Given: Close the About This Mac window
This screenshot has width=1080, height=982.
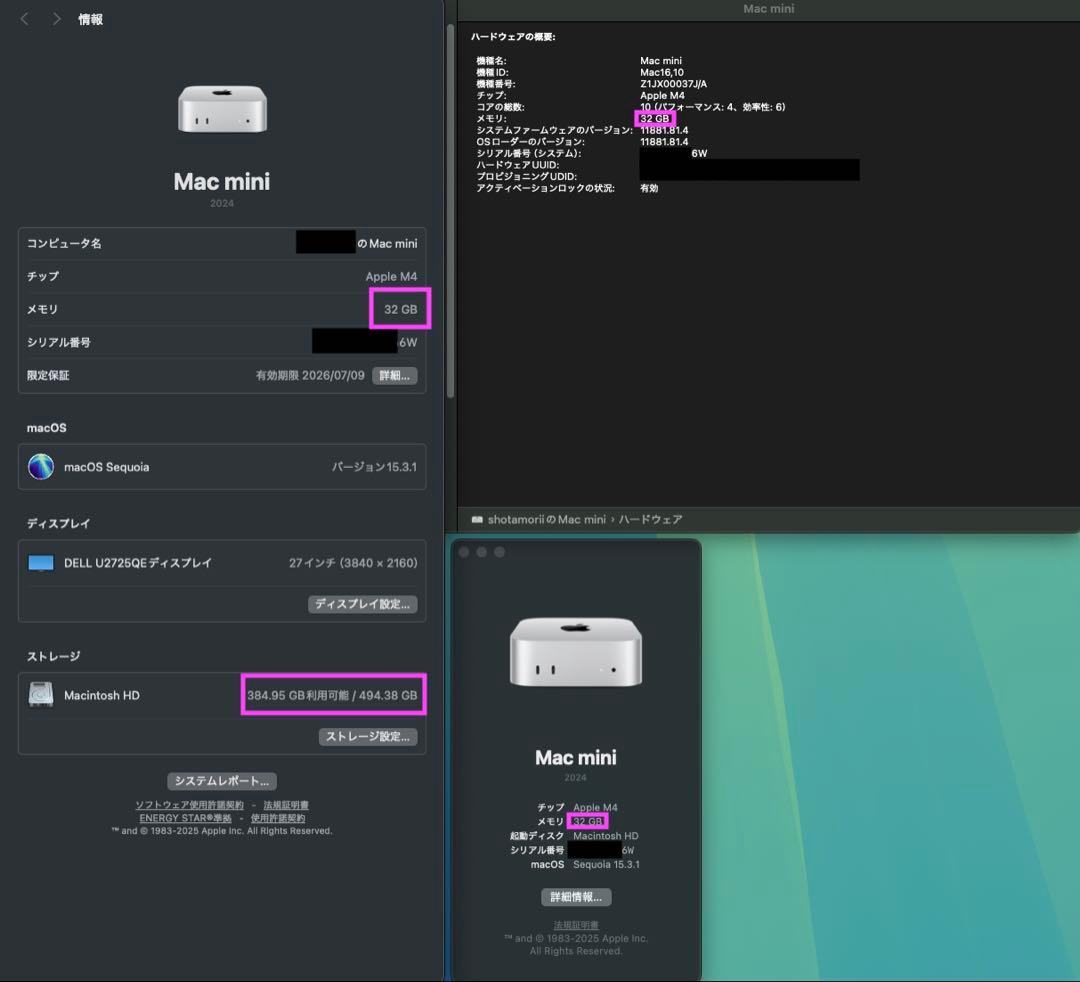Looking at the screenshot, I should tap(464, 552).
